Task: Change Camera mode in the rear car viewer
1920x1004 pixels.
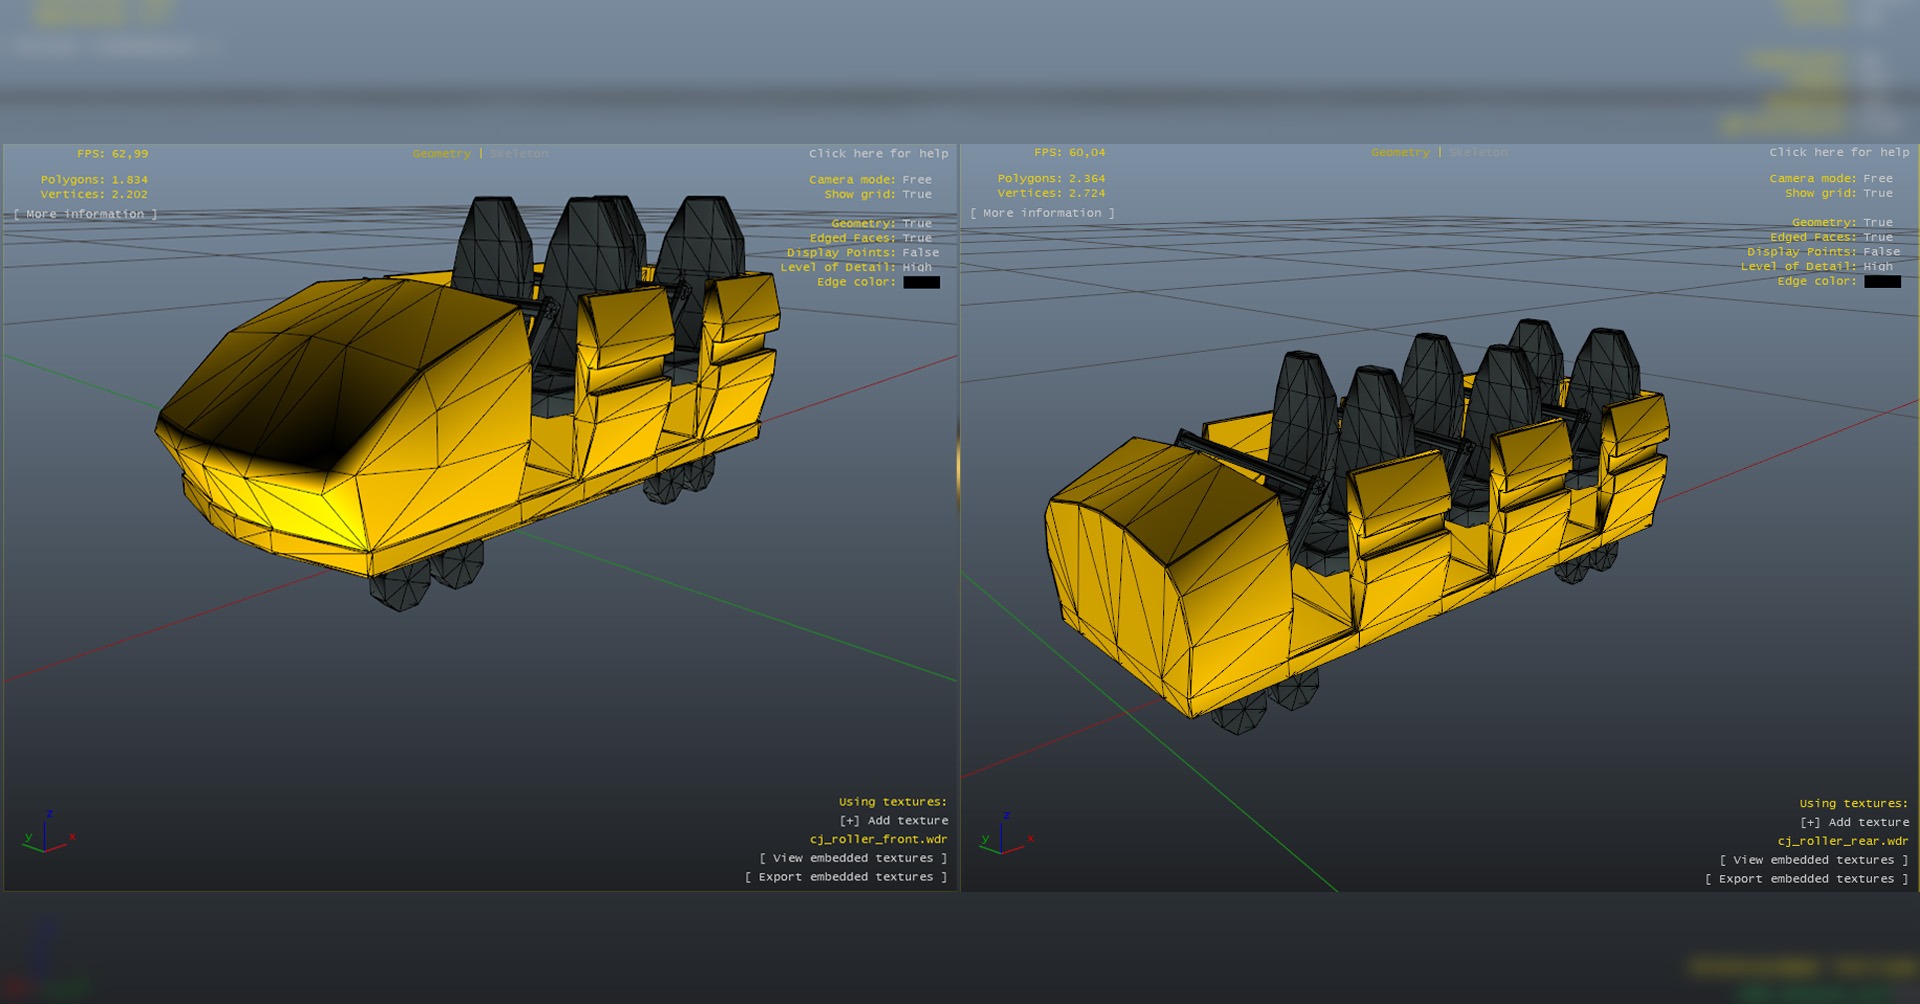Action: point(1877,178)
